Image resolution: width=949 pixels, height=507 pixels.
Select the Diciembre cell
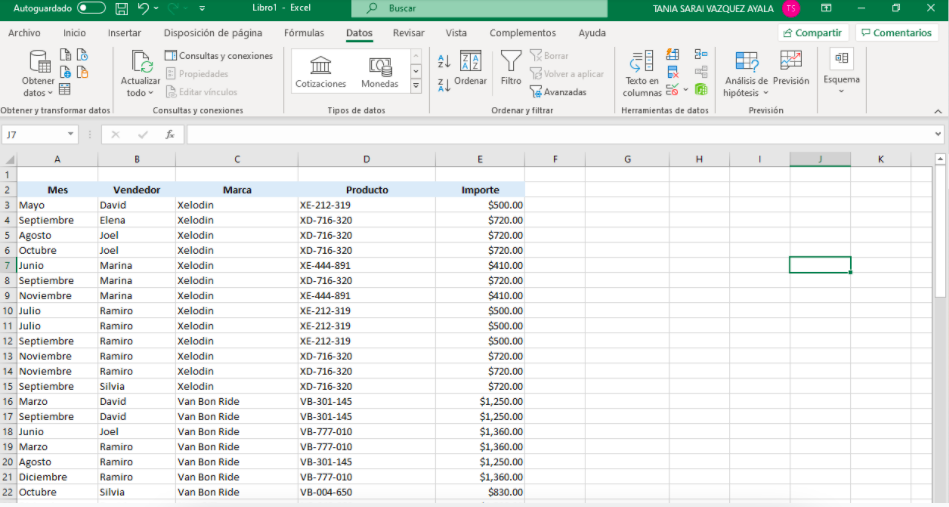(x=57, y=477)
